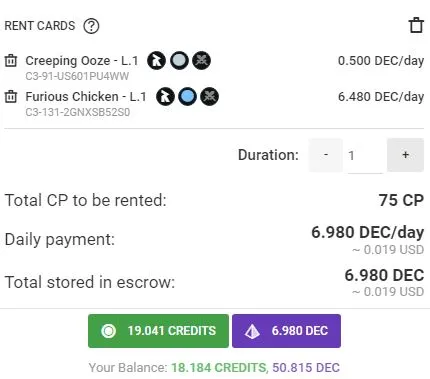Focus the Duration number input field
The image size is (430, 379).
coord(365,156)
